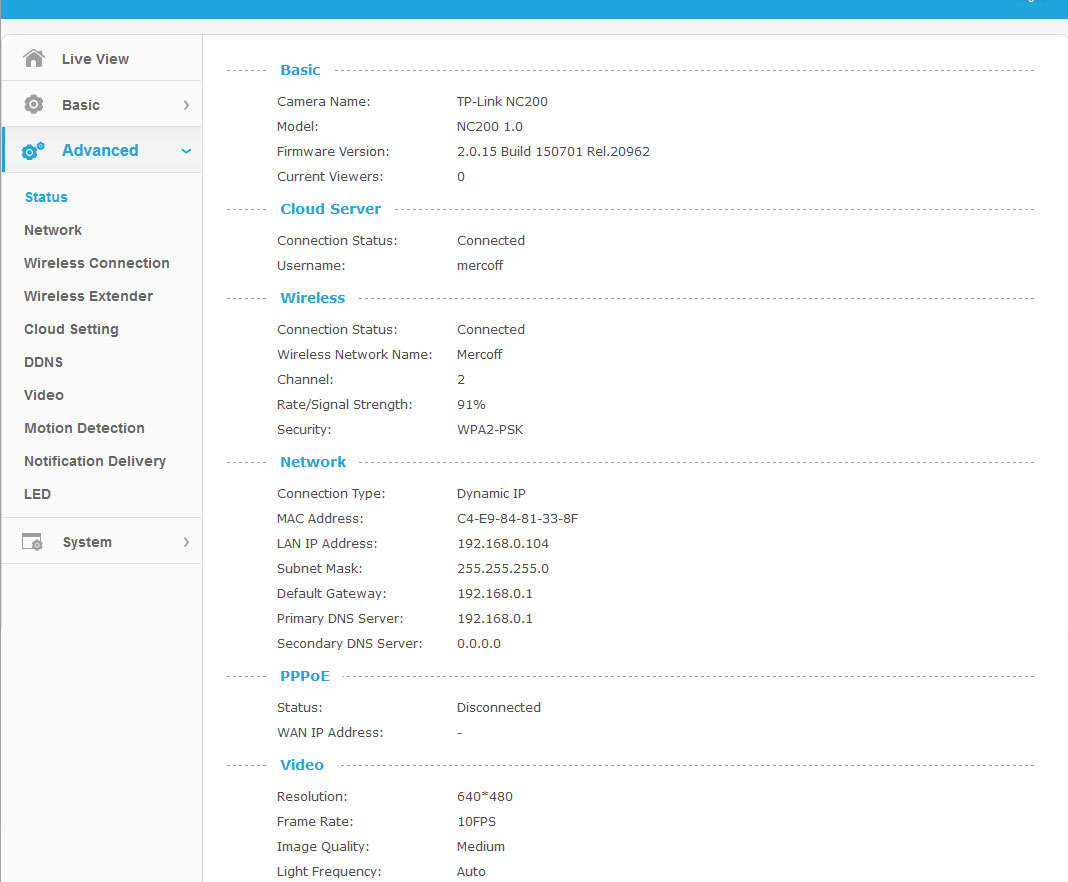
Task: Expand the System menu chevron
Action: pos(186,542)
